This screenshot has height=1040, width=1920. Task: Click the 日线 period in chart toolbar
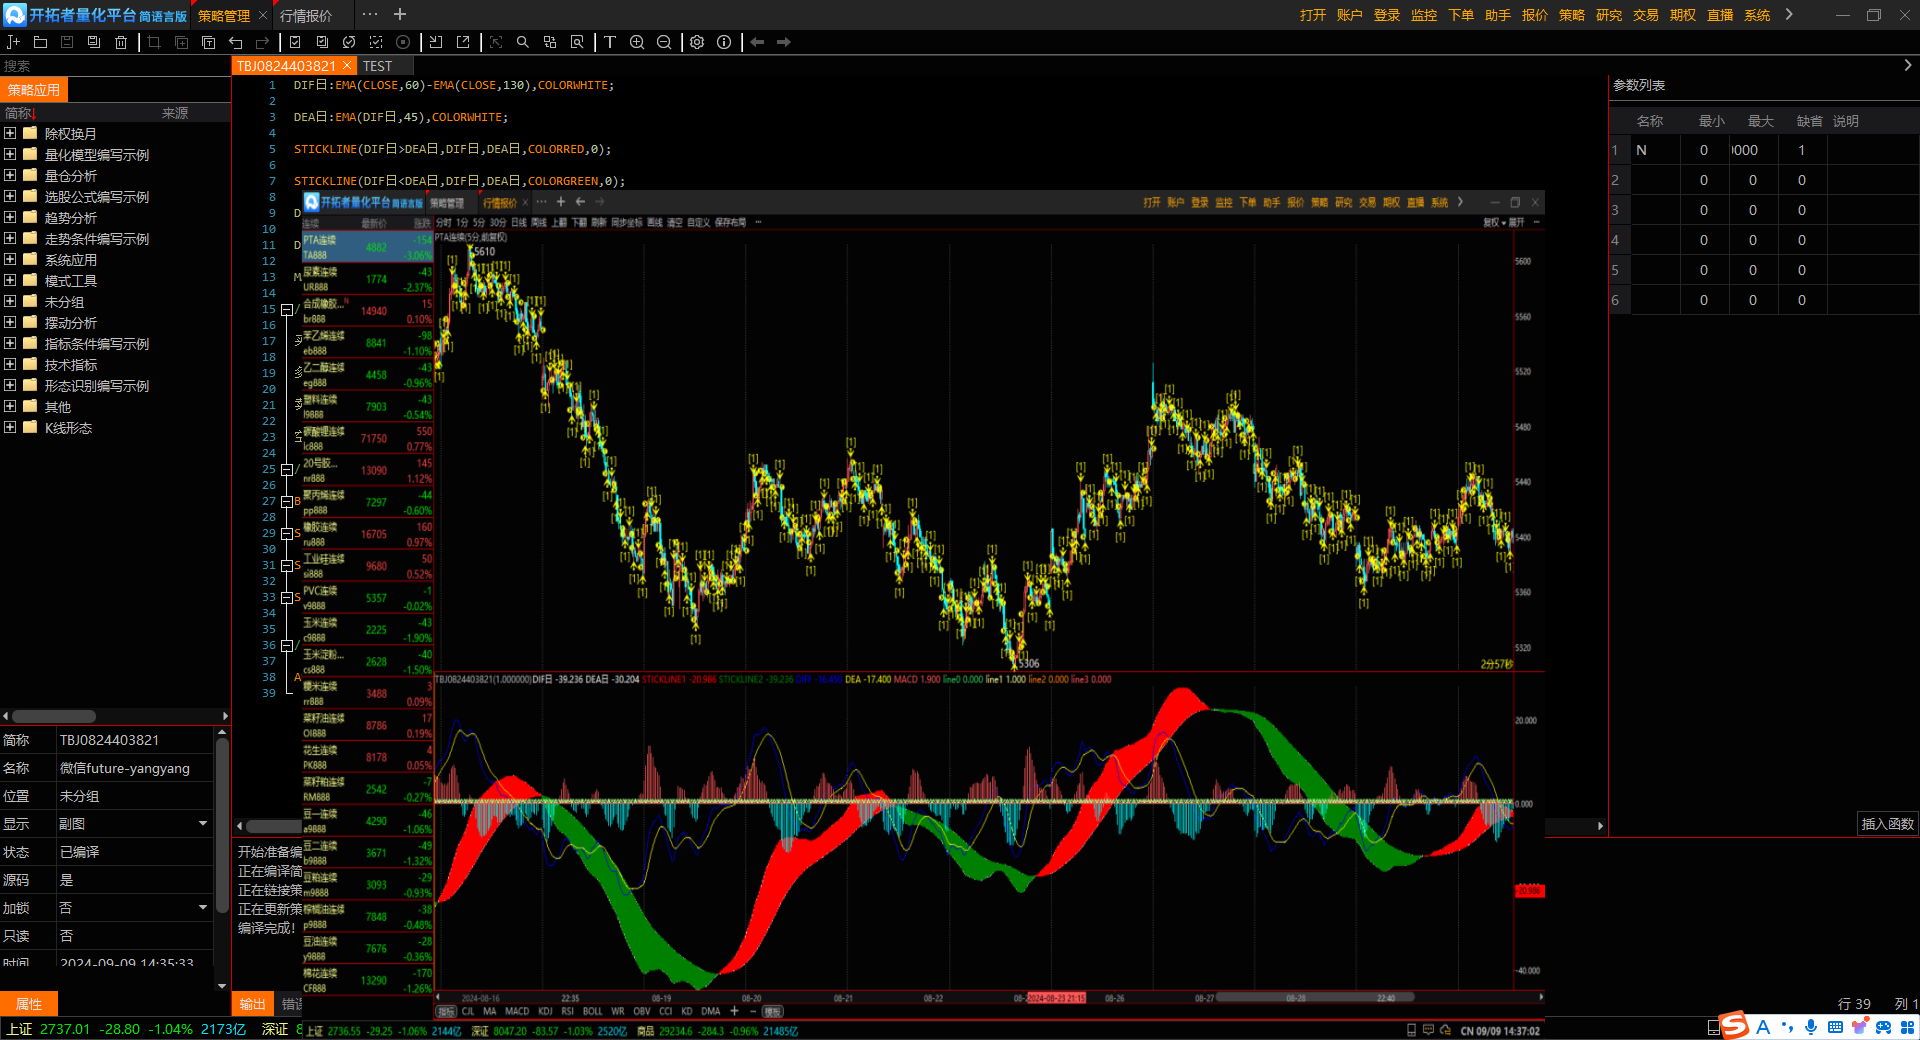click(518, 222)
